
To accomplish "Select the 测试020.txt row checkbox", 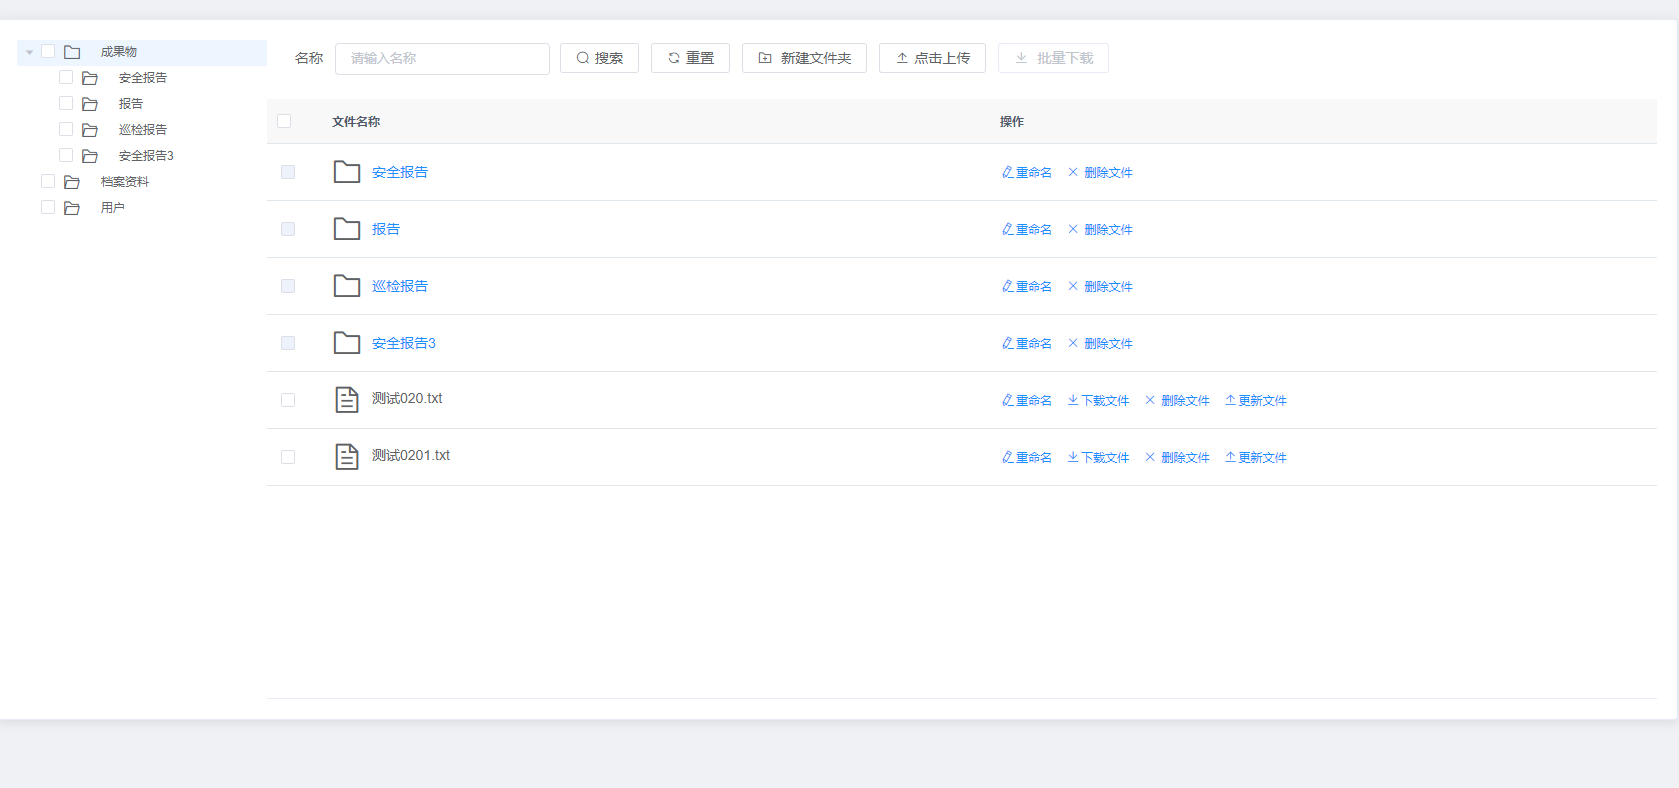I will (288, 400).
